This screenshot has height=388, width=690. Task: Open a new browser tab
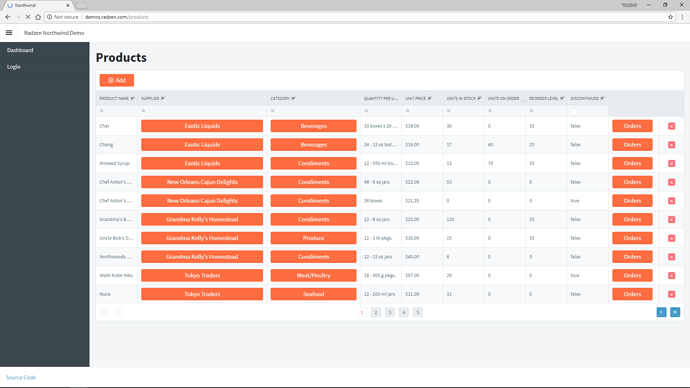click(x=81, y=6)
